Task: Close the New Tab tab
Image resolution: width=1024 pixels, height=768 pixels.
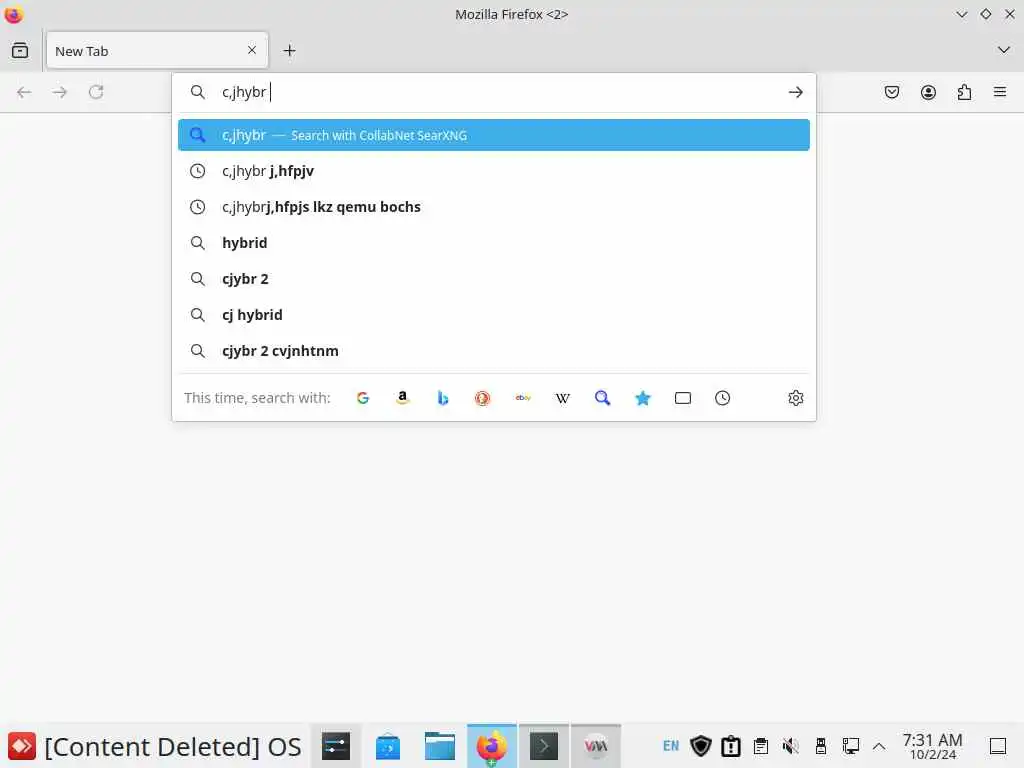Action: 252,50
